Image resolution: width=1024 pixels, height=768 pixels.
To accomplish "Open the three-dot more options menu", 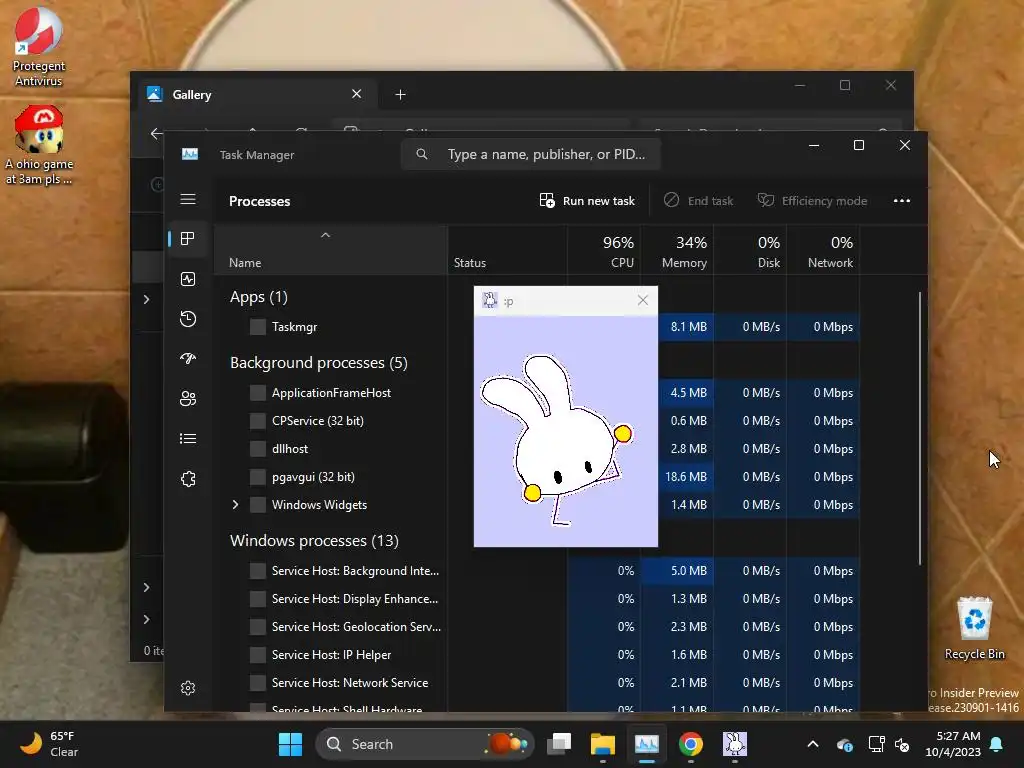I will pyautogui.click(x=902, y=200).
